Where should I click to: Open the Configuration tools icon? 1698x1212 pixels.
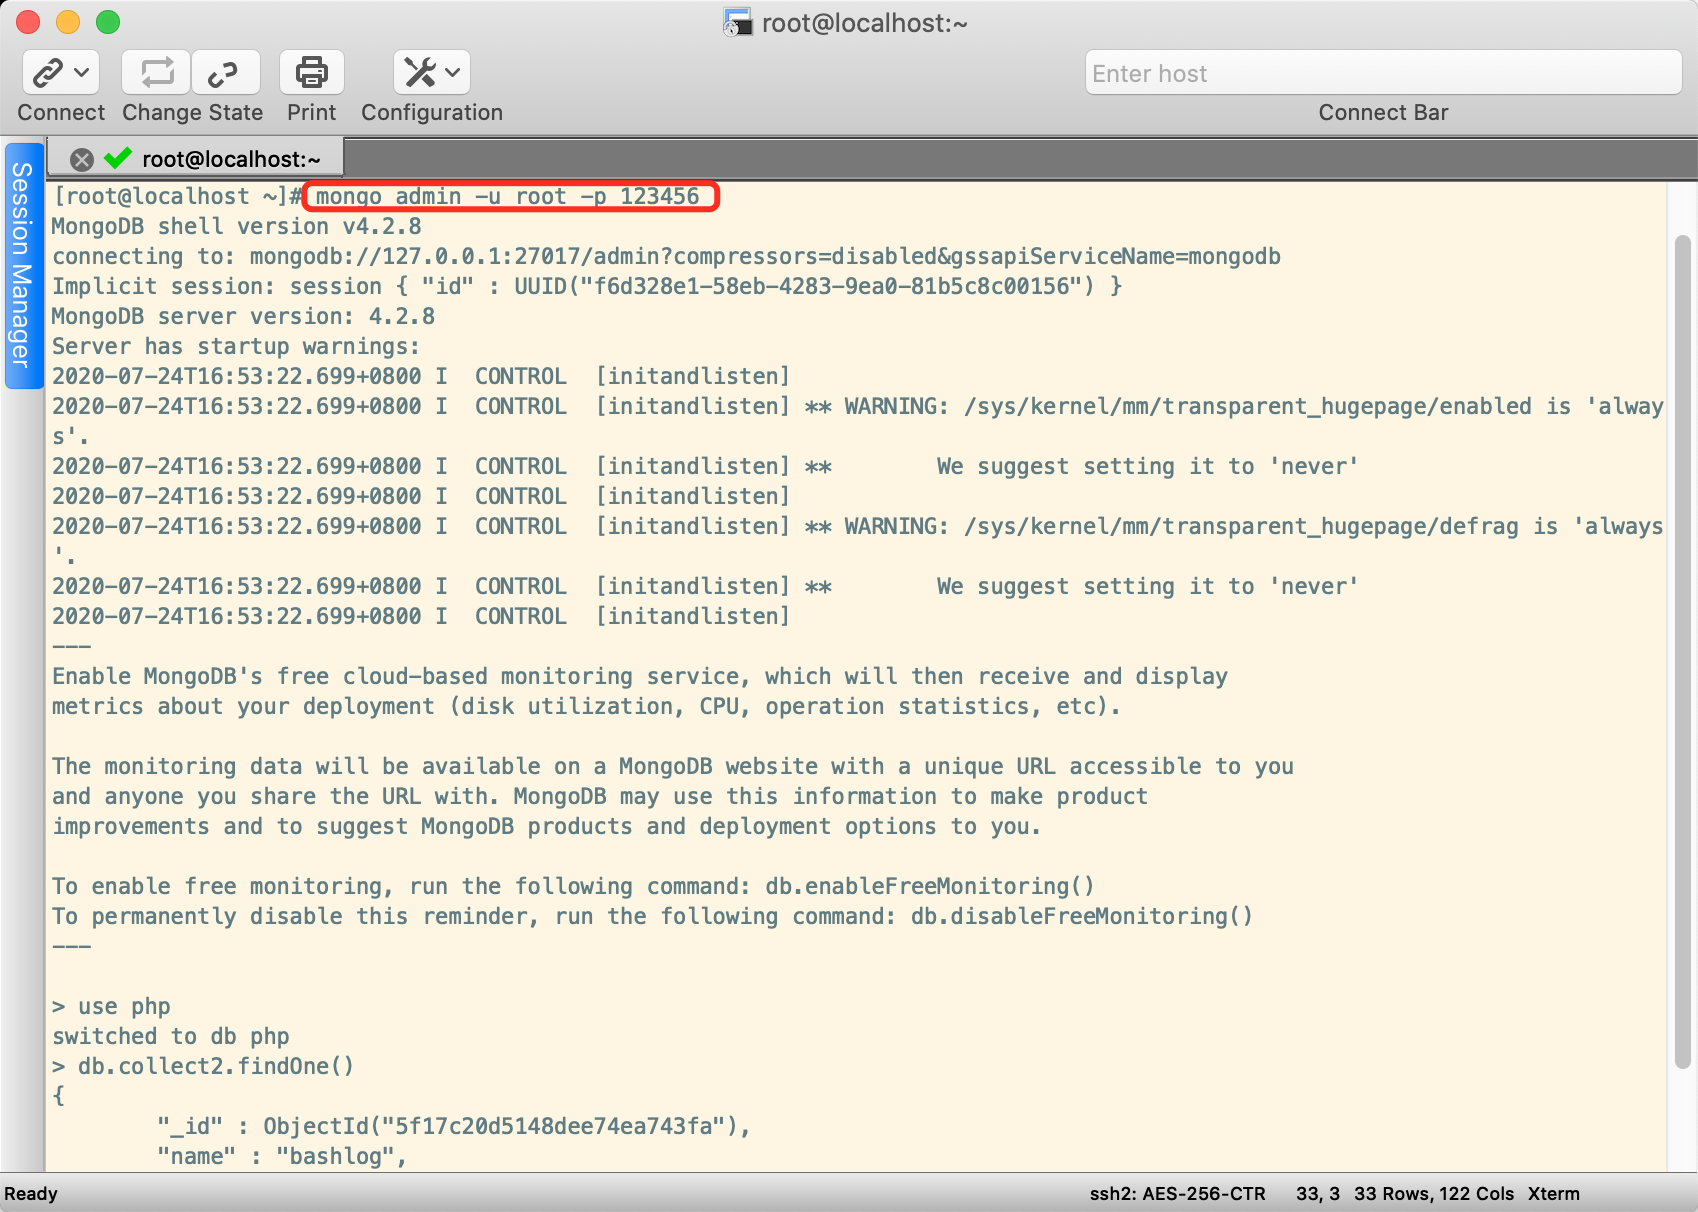[419, 73]
